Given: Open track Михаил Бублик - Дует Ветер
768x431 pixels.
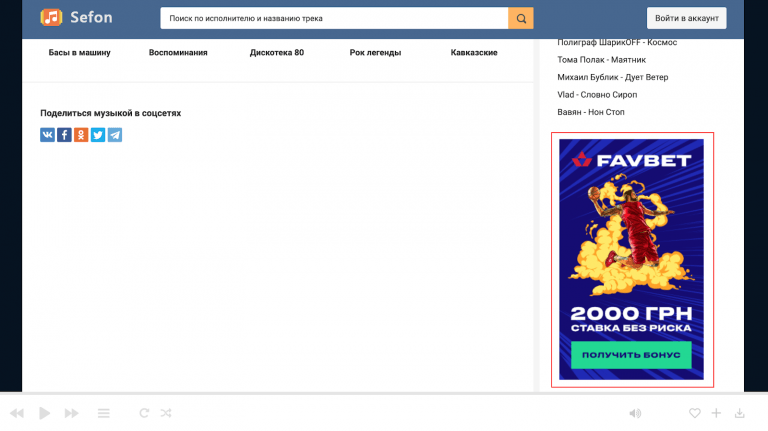Looking at the screenshot, I should click(613, 77).
